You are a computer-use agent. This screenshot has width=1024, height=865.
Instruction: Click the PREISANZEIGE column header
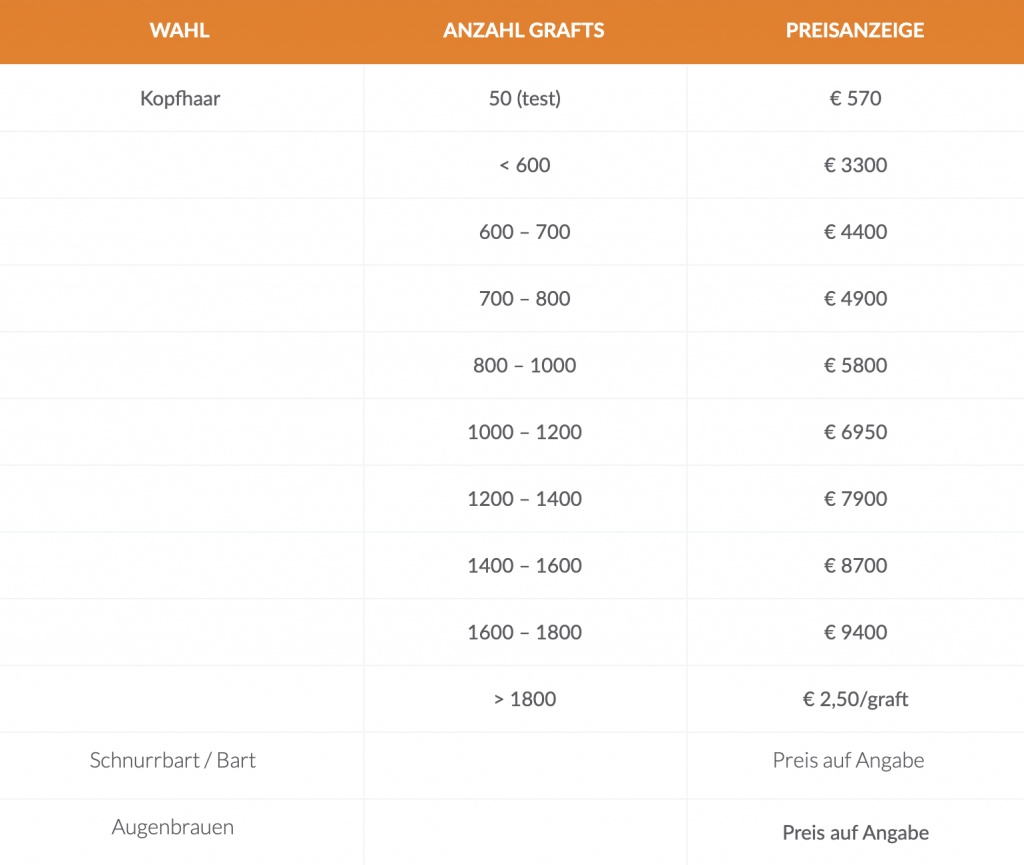(x=855, y=30)
